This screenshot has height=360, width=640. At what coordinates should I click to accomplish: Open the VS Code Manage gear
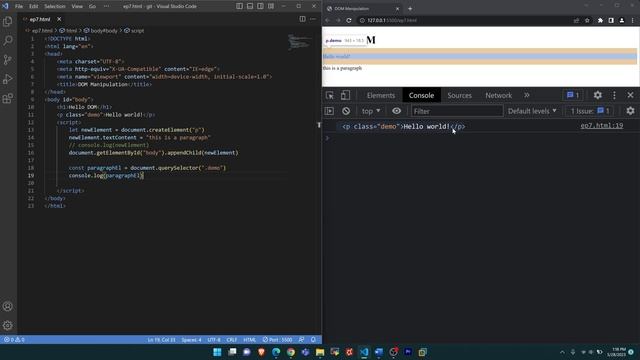point(8,325)
